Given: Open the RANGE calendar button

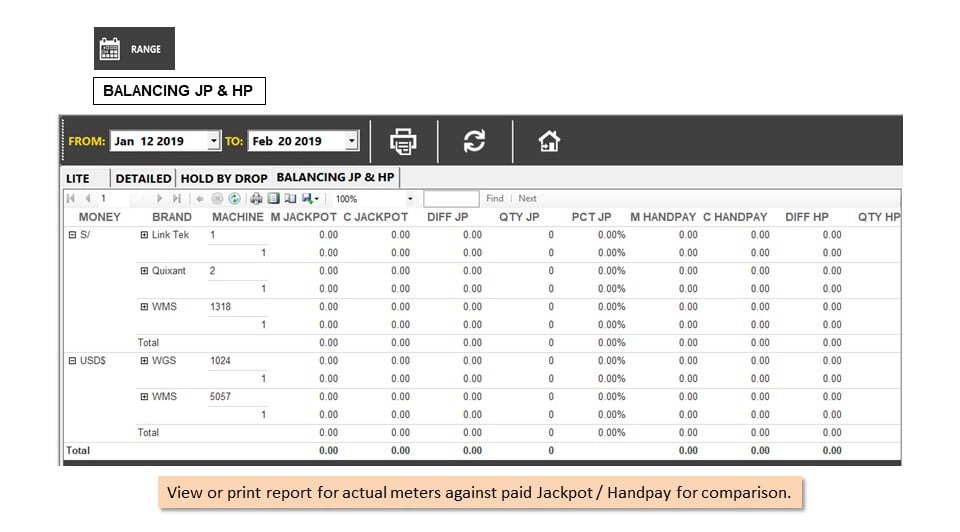Looking at the screenshot, I should [x=134, y=48].
